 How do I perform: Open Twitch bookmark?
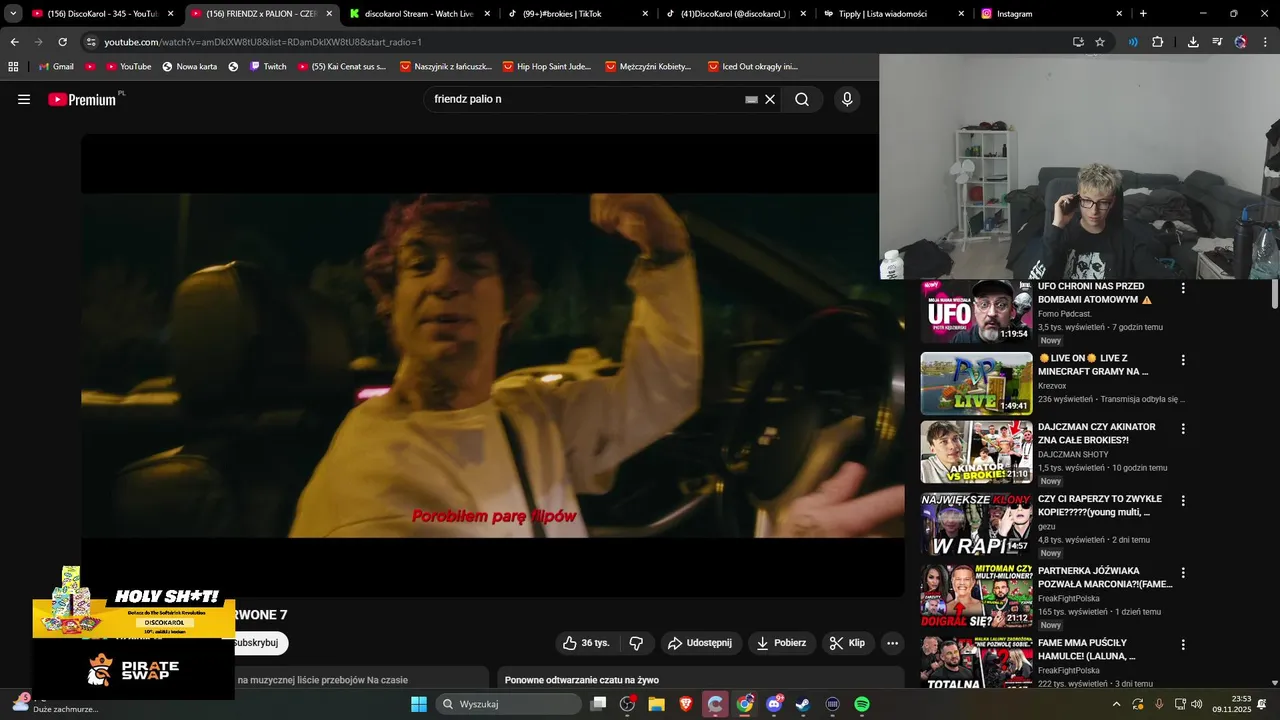click(268, 67)
